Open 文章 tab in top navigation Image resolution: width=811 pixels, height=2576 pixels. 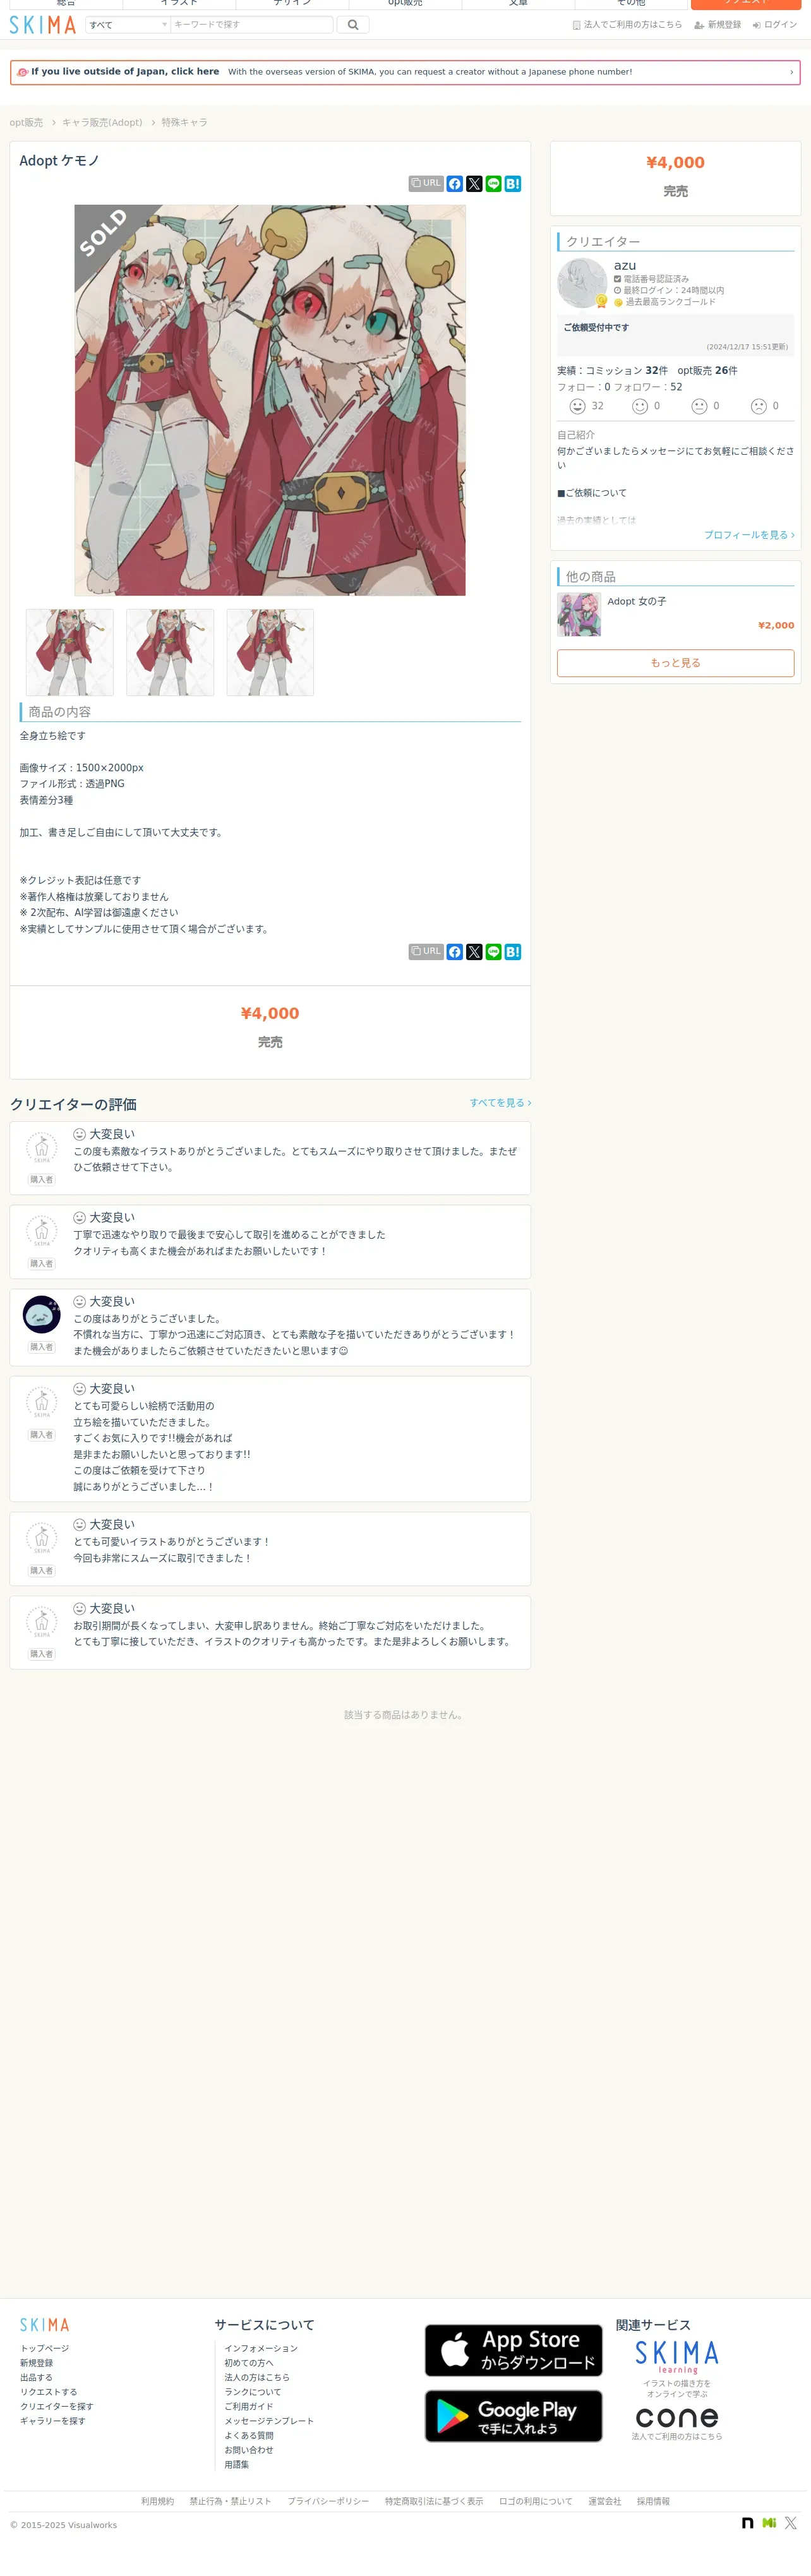518,4
